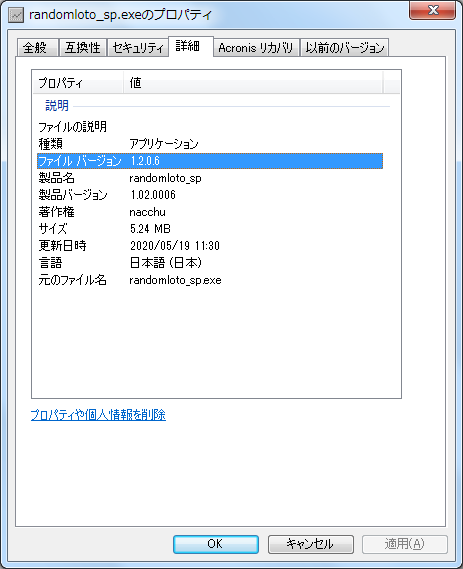Select the ファイルの説明 row

(x=210, y=127)
